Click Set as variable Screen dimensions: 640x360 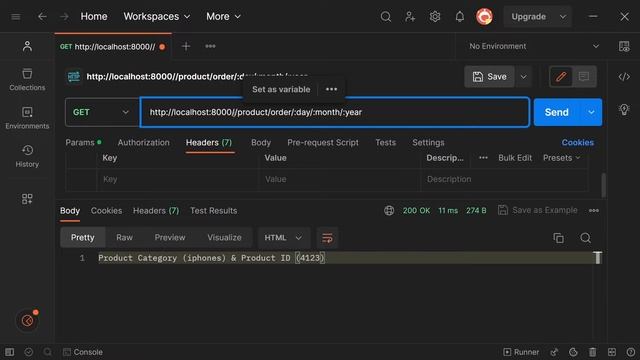281,89
